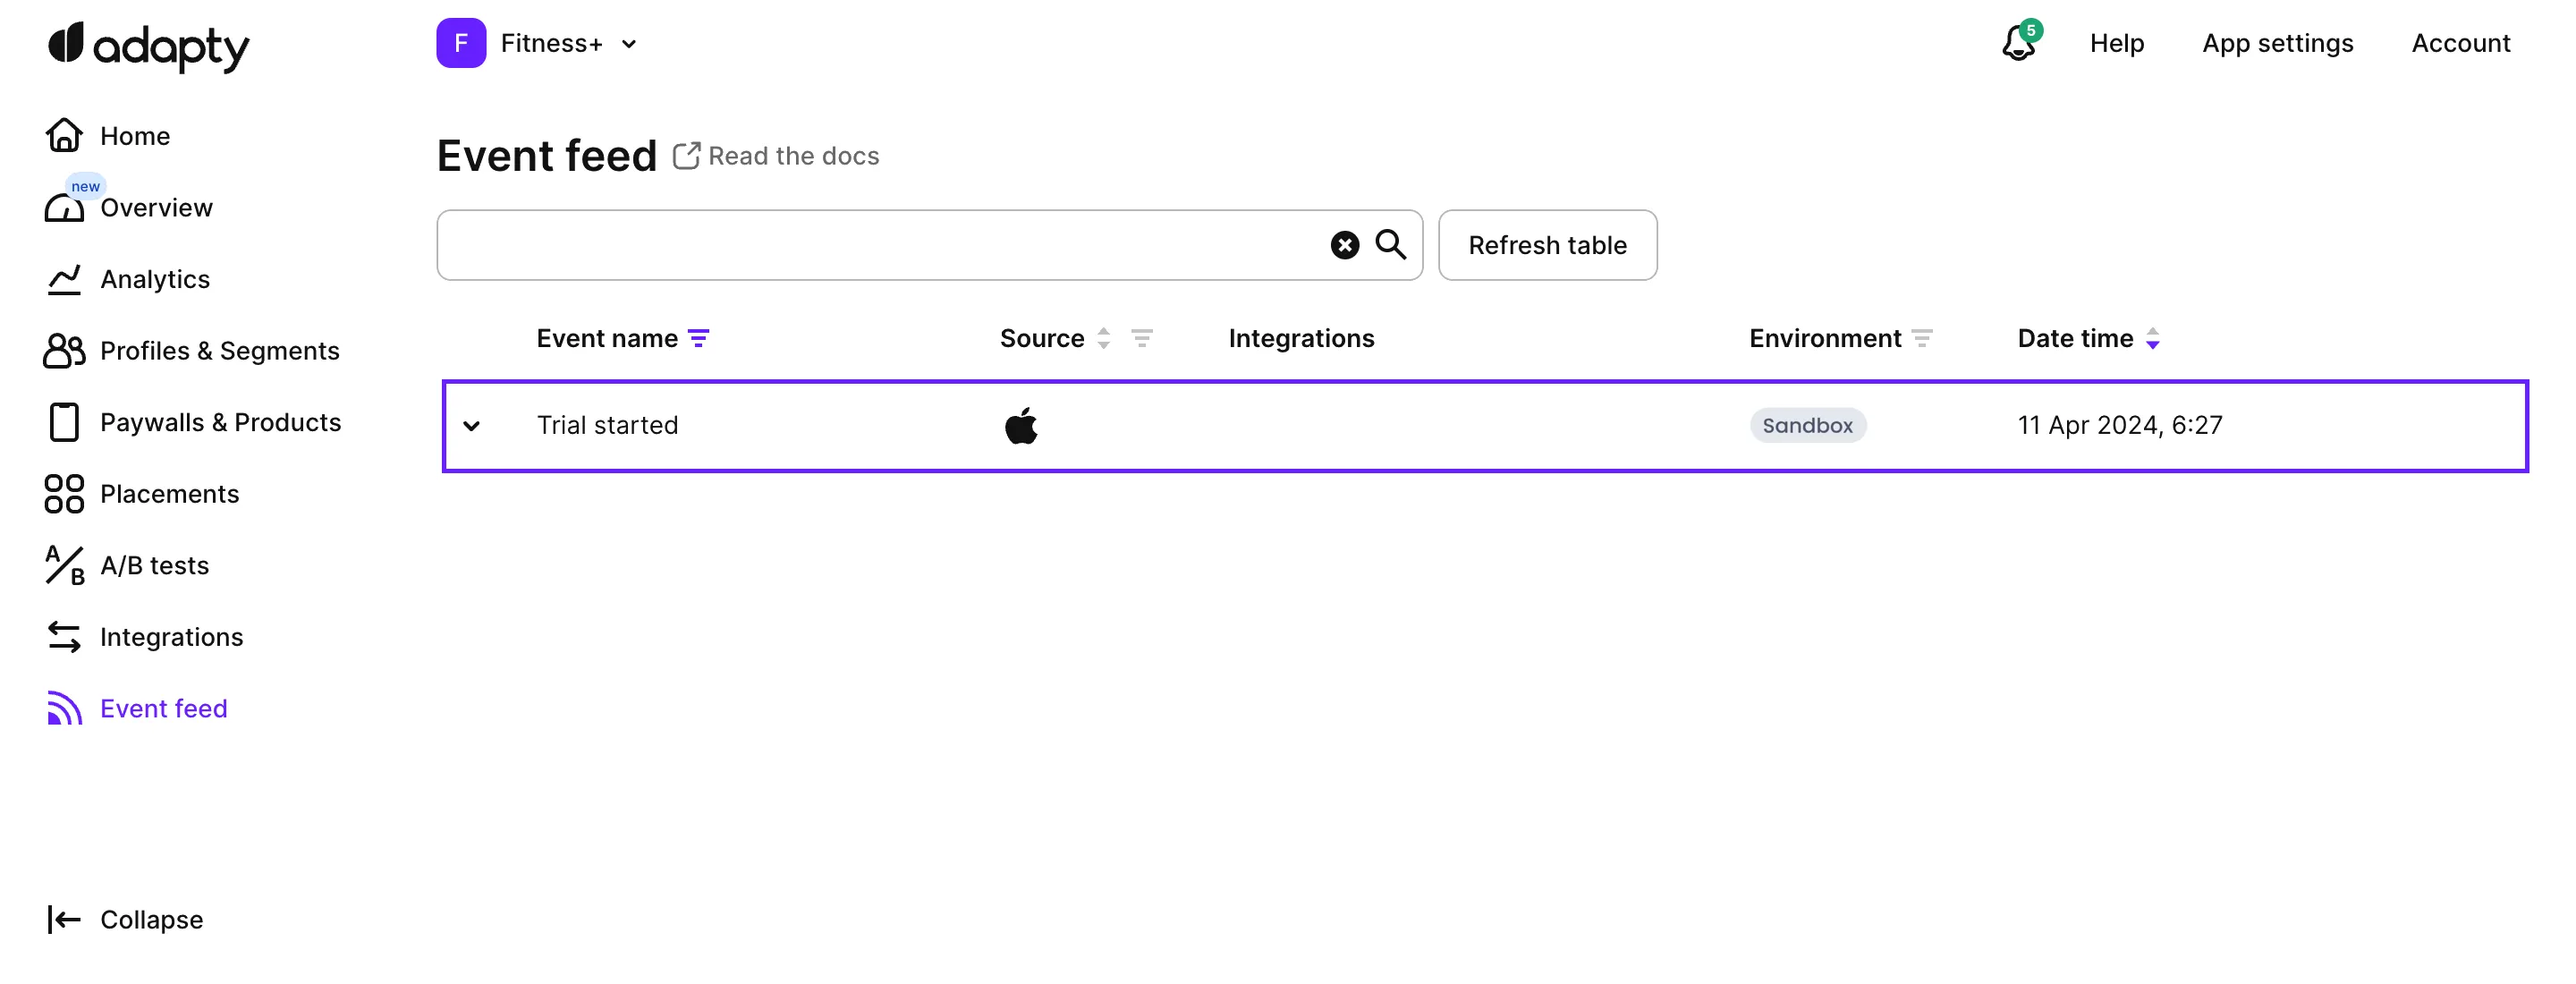This screenshot has width=2576, height=984.
Task: Open the Source column filter icon
Action: click(x=1141, y=339)
